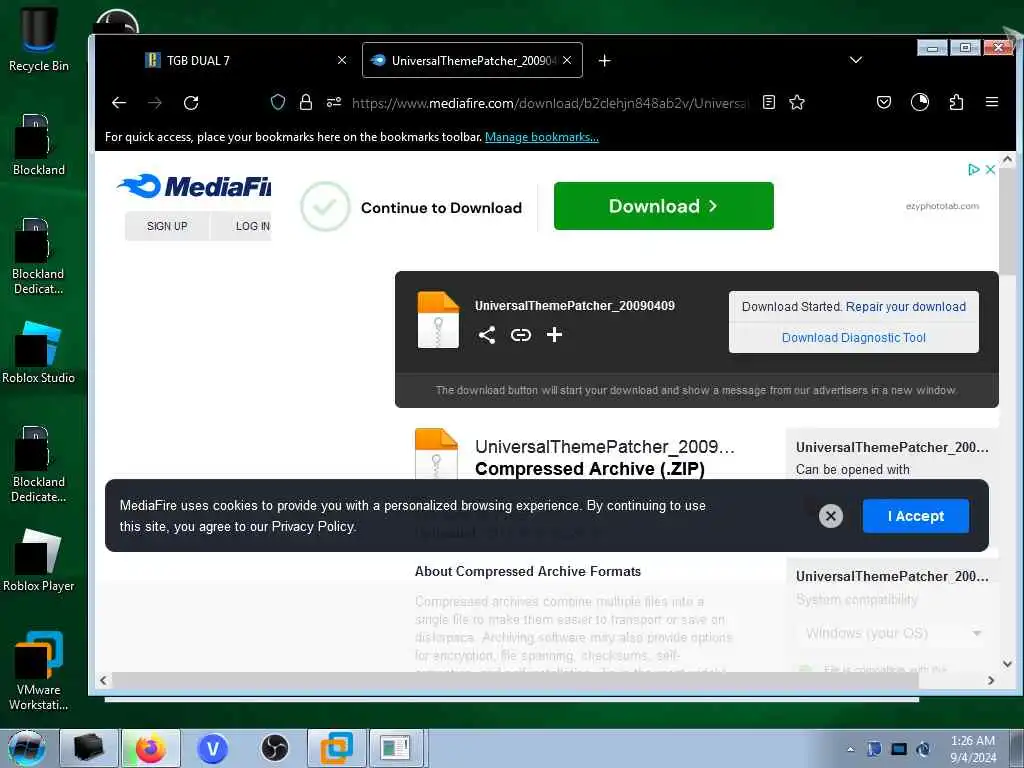
Task: Bookmark this page with the star icon
Action: (x=797, y=103)
